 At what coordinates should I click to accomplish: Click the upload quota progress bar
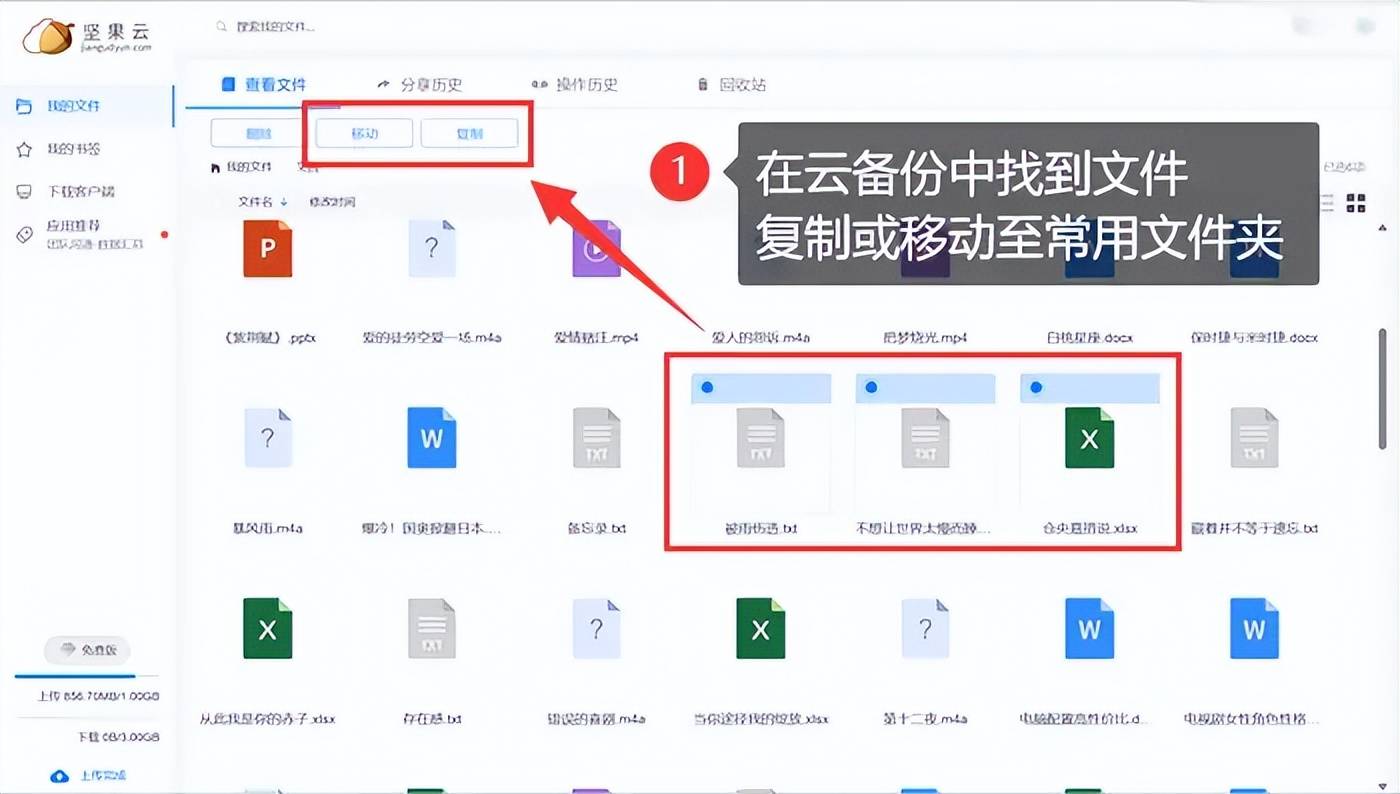coord(87,678)
